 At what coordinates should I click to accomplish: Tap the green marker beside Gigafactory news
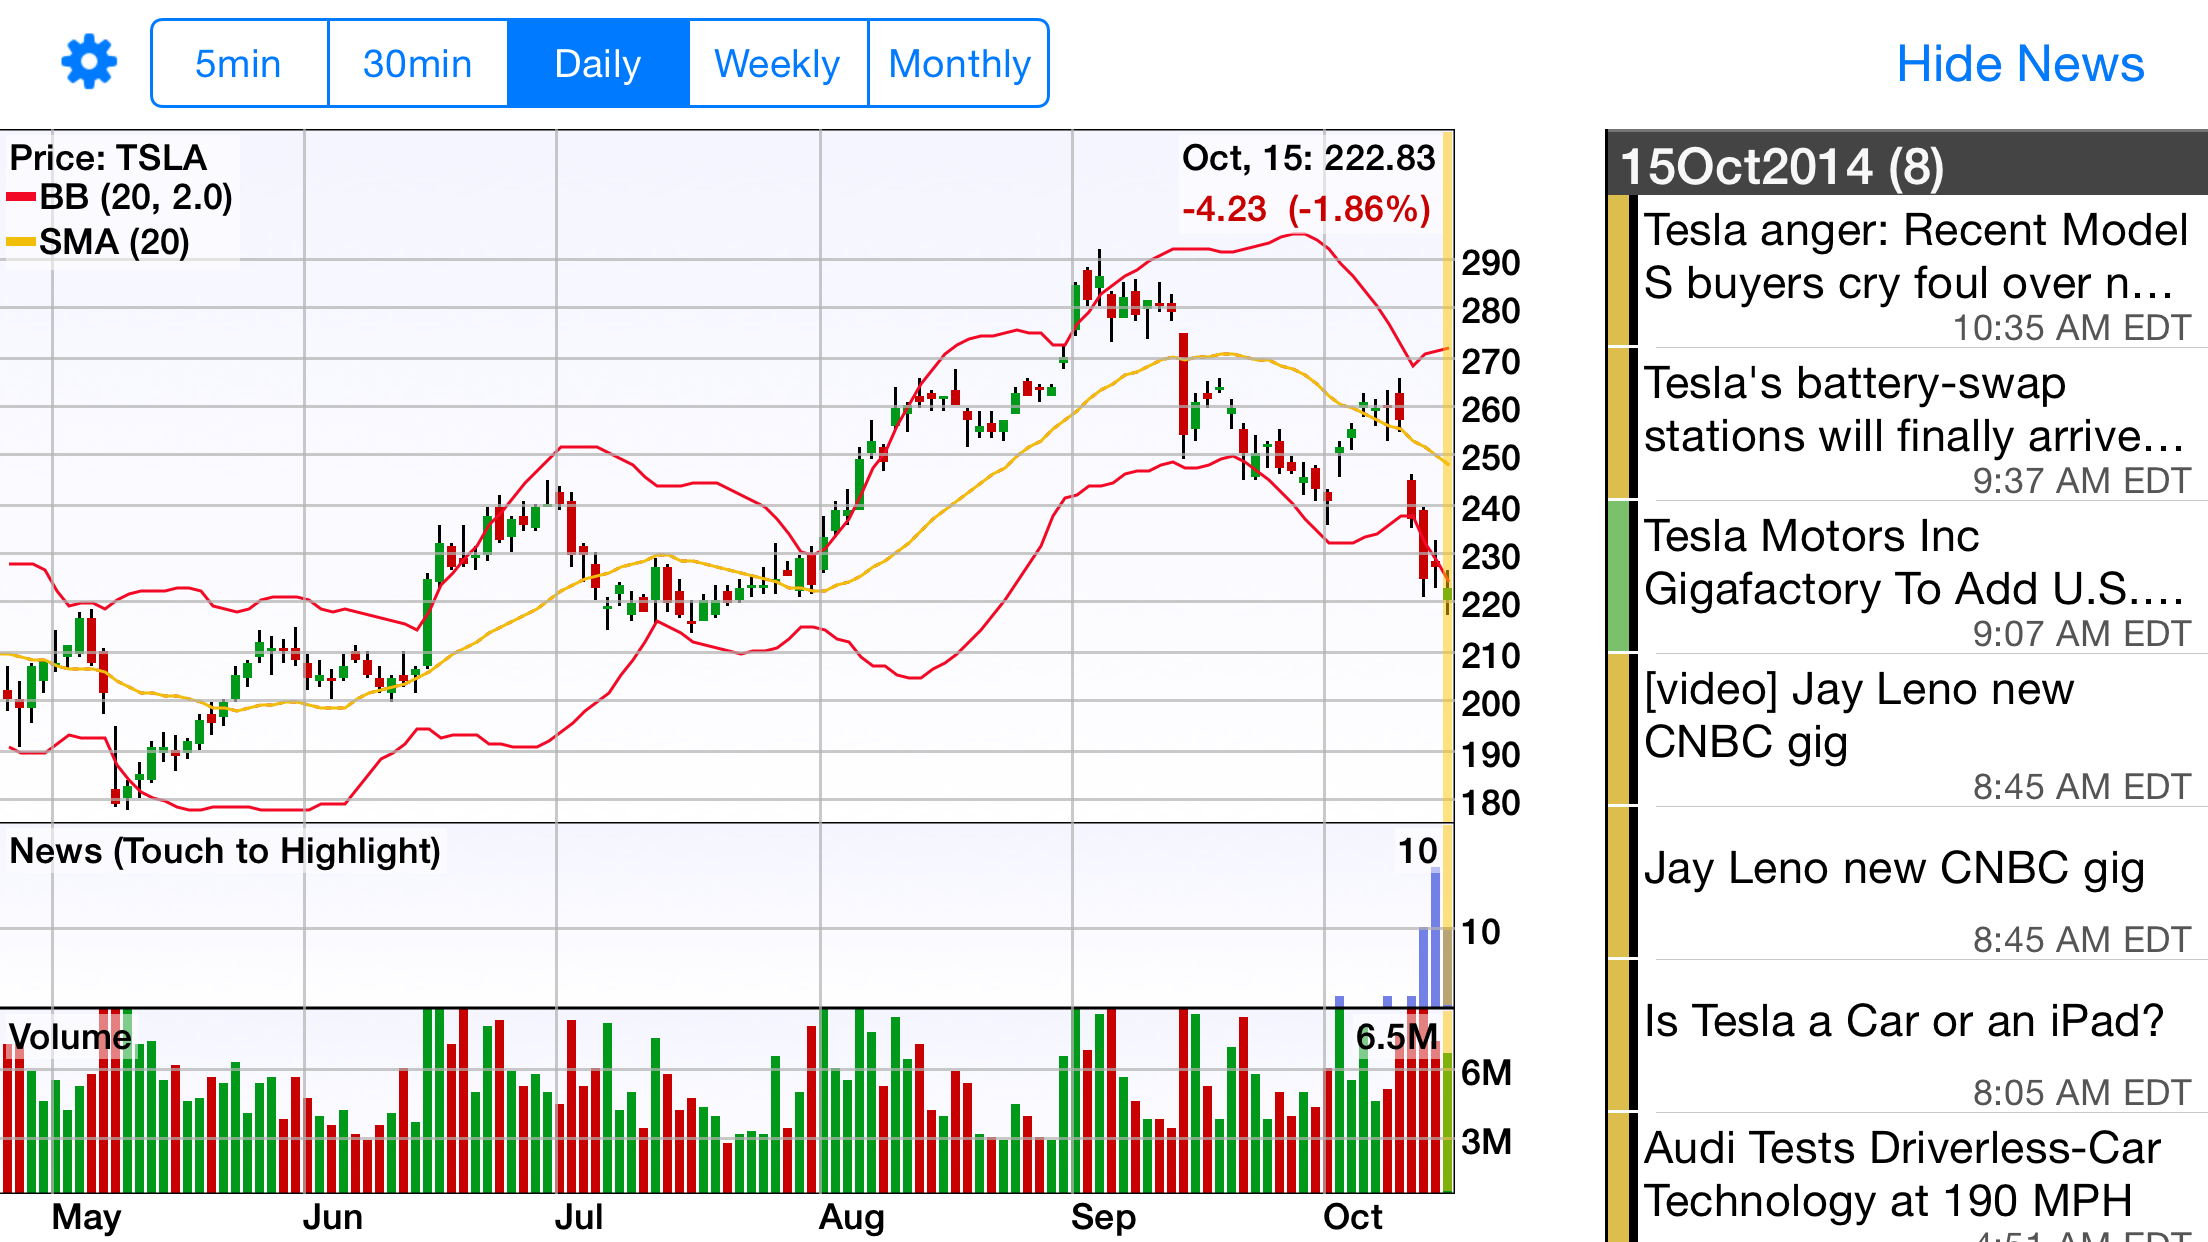click(x=1618, y=578)
